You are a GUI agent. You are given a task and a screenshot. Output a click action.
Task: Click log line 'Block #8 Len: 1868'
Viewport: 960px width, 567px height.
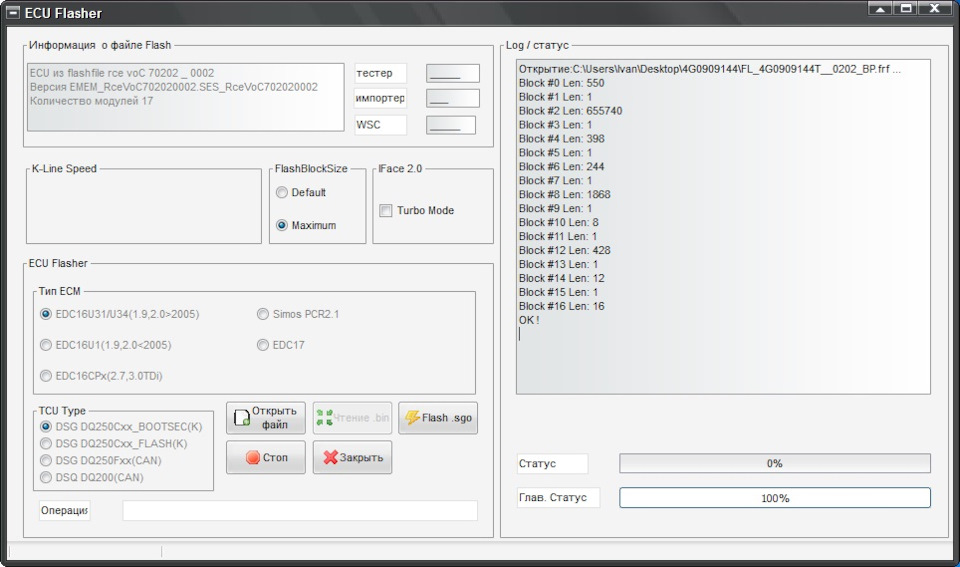(x=564, y=195)
